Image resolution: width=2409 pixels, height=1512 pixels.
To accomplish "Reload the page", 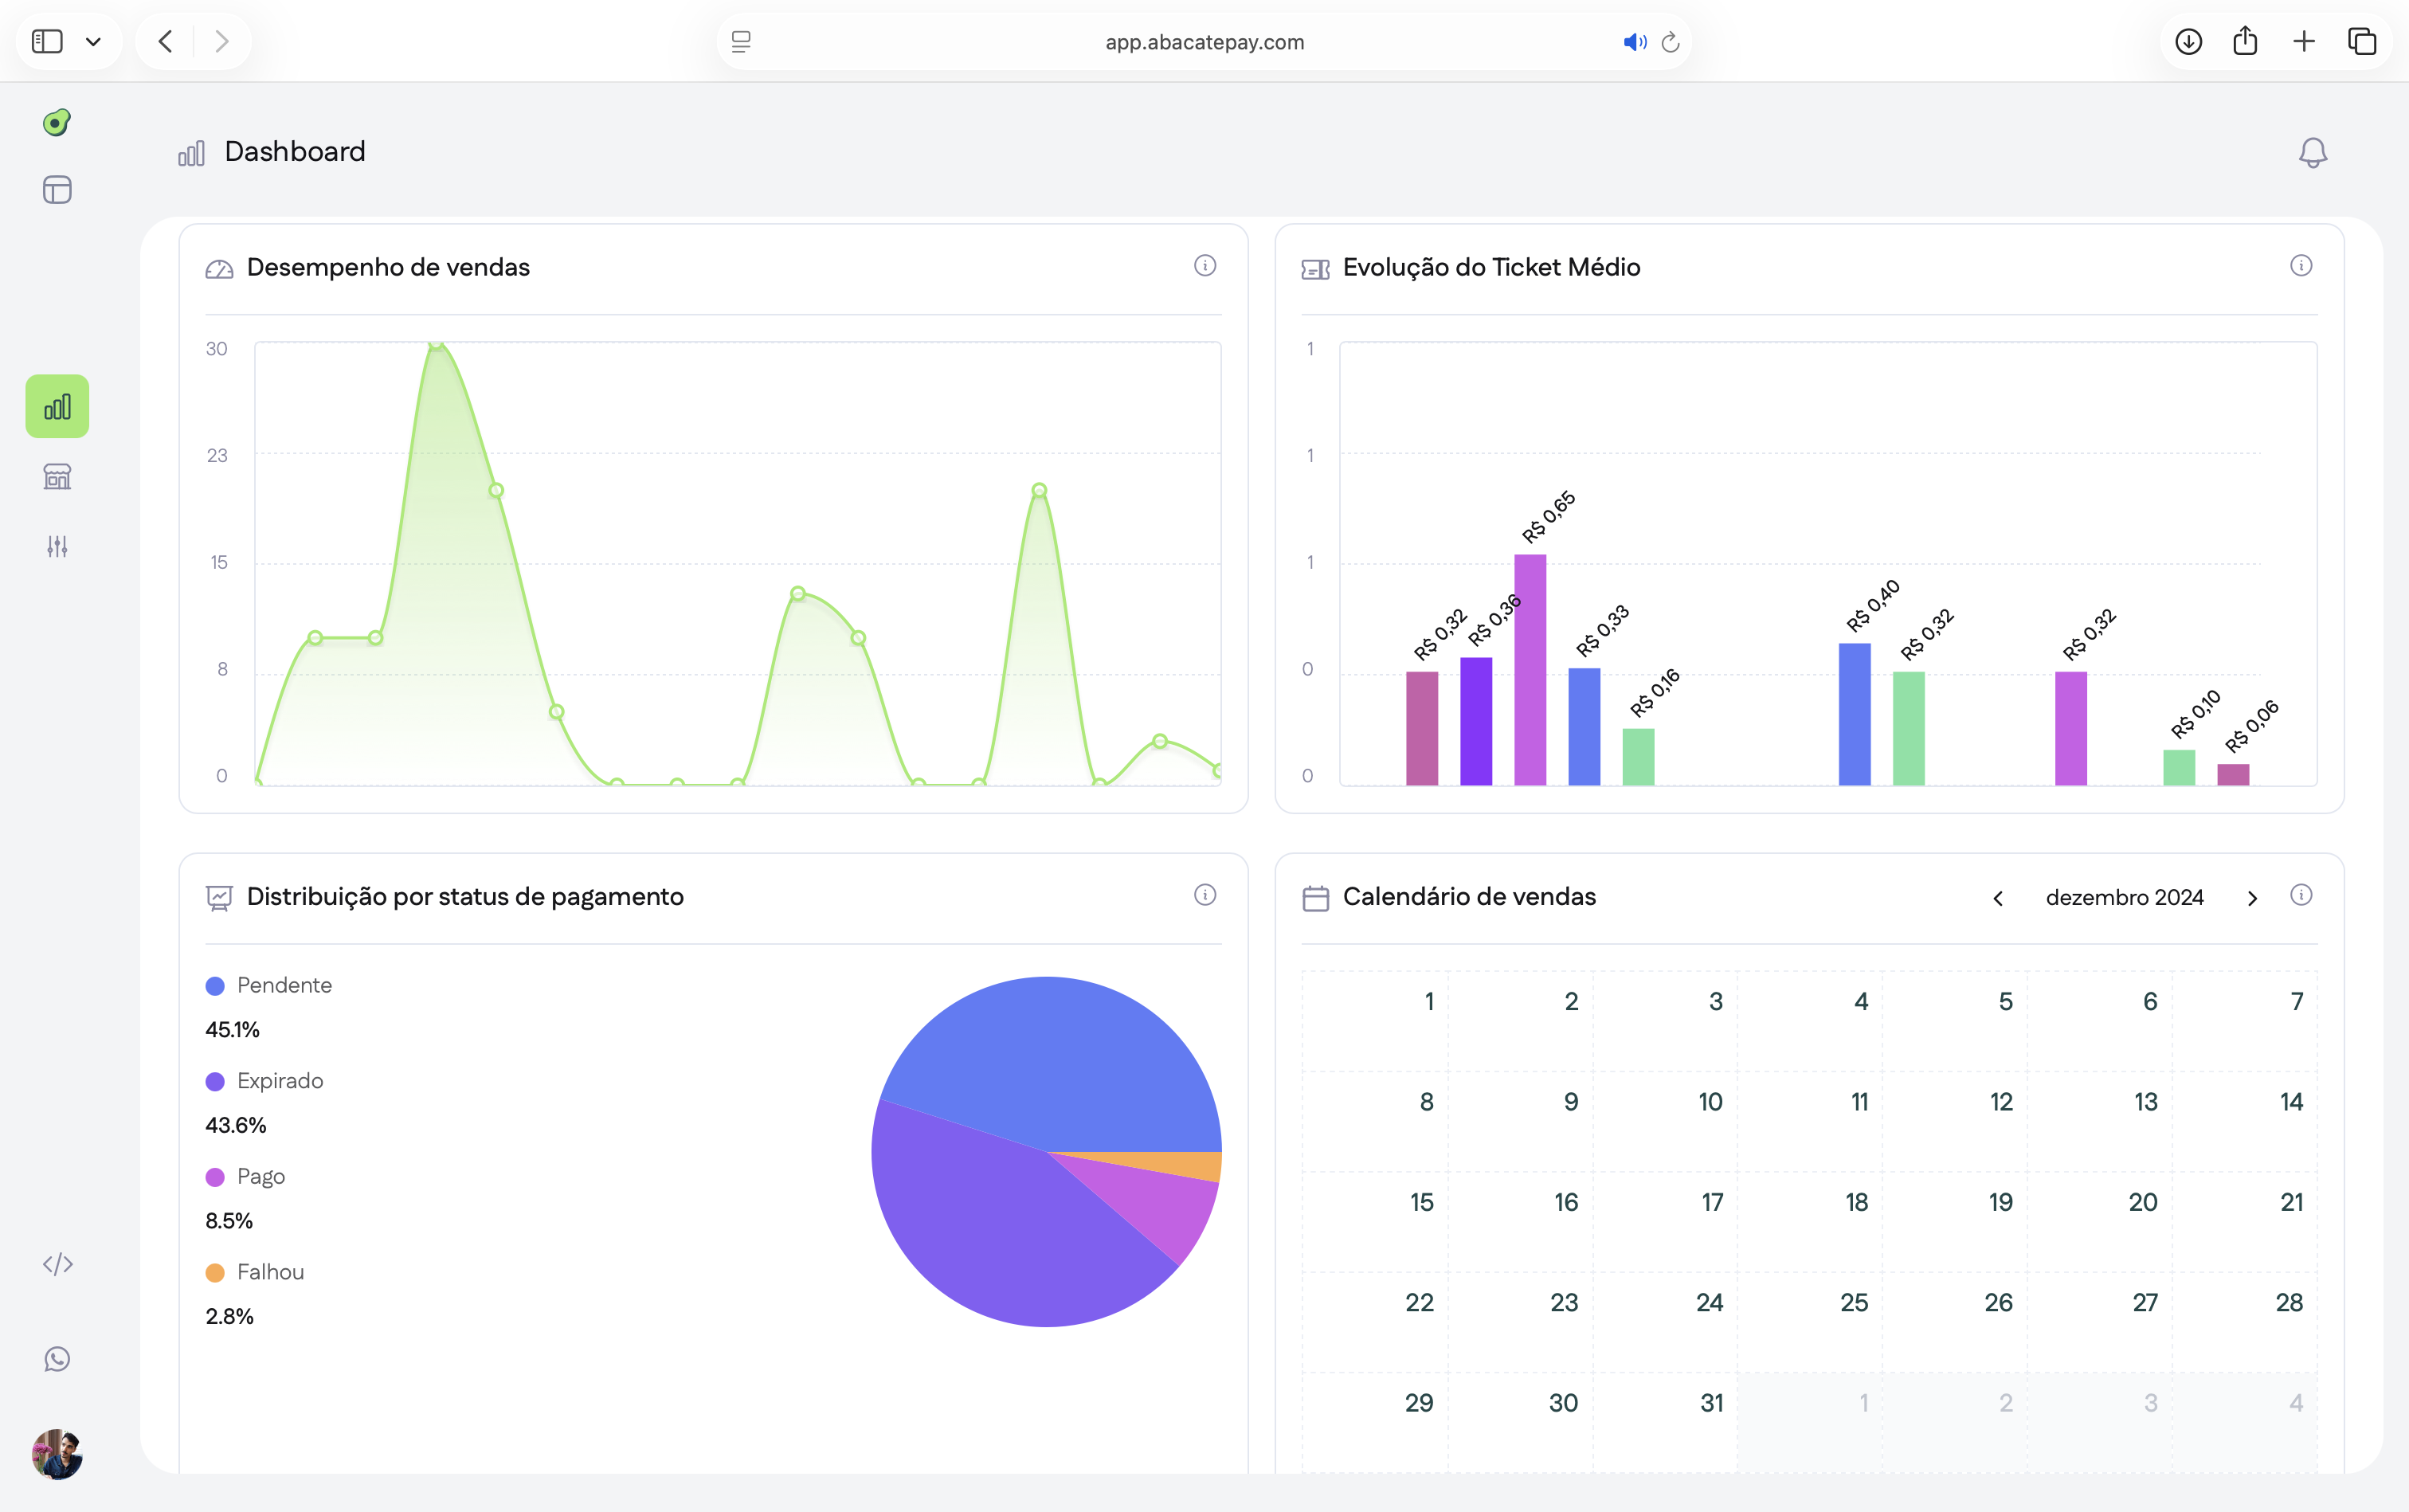I will click(1670, 42).
